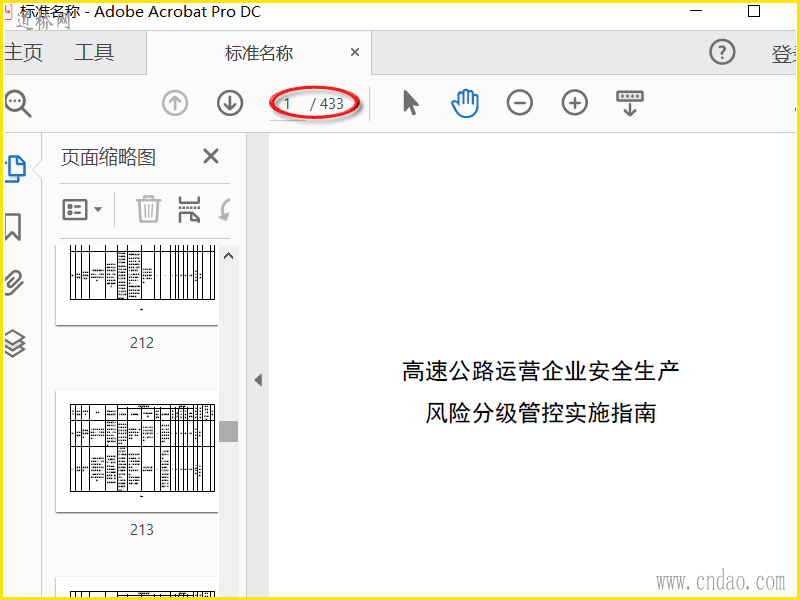
Task: Enable scrolling page display icon
Action: 630,103
